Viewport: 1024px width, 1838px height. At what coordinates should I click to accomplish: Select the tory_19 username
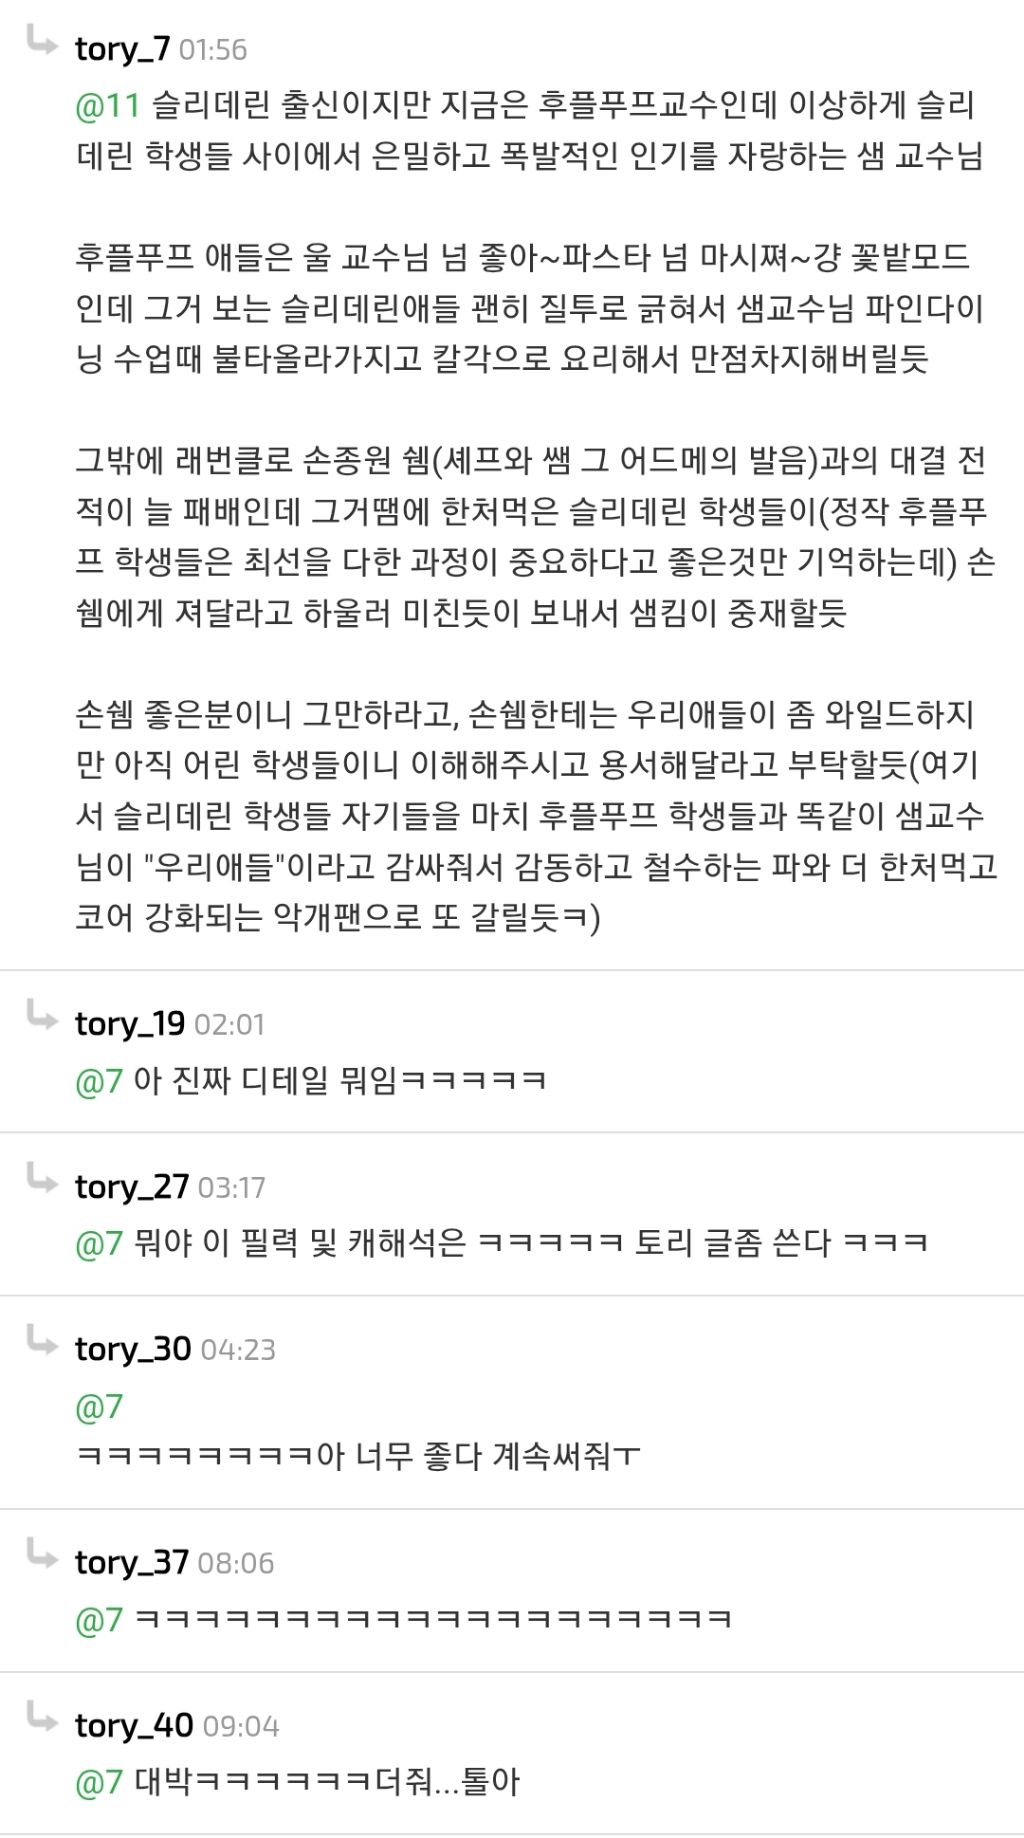click(130, 1023)
